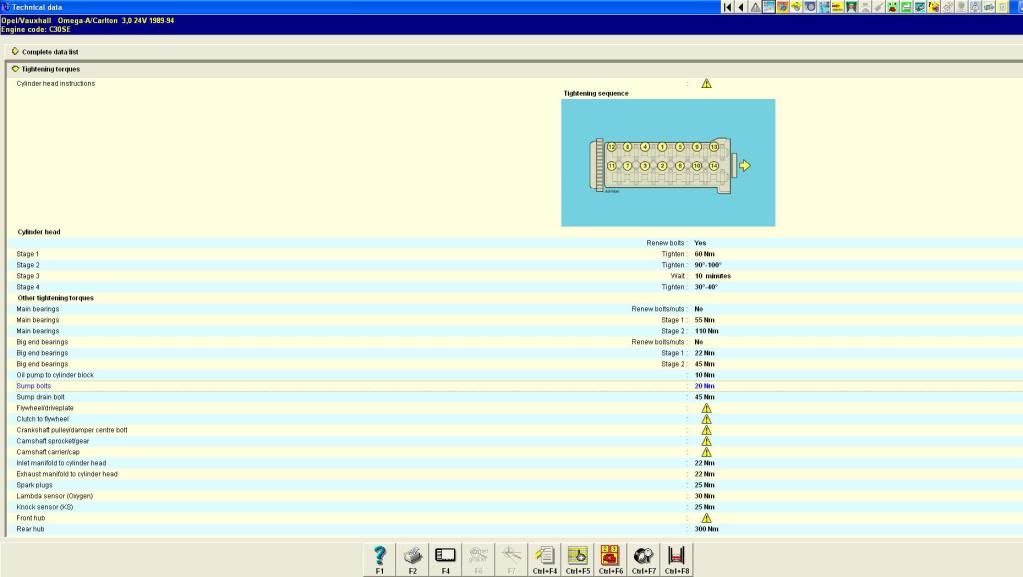Click the F1 help question mark button
The height and width of the screenshot is (577, 1023).
coord(380,558)
